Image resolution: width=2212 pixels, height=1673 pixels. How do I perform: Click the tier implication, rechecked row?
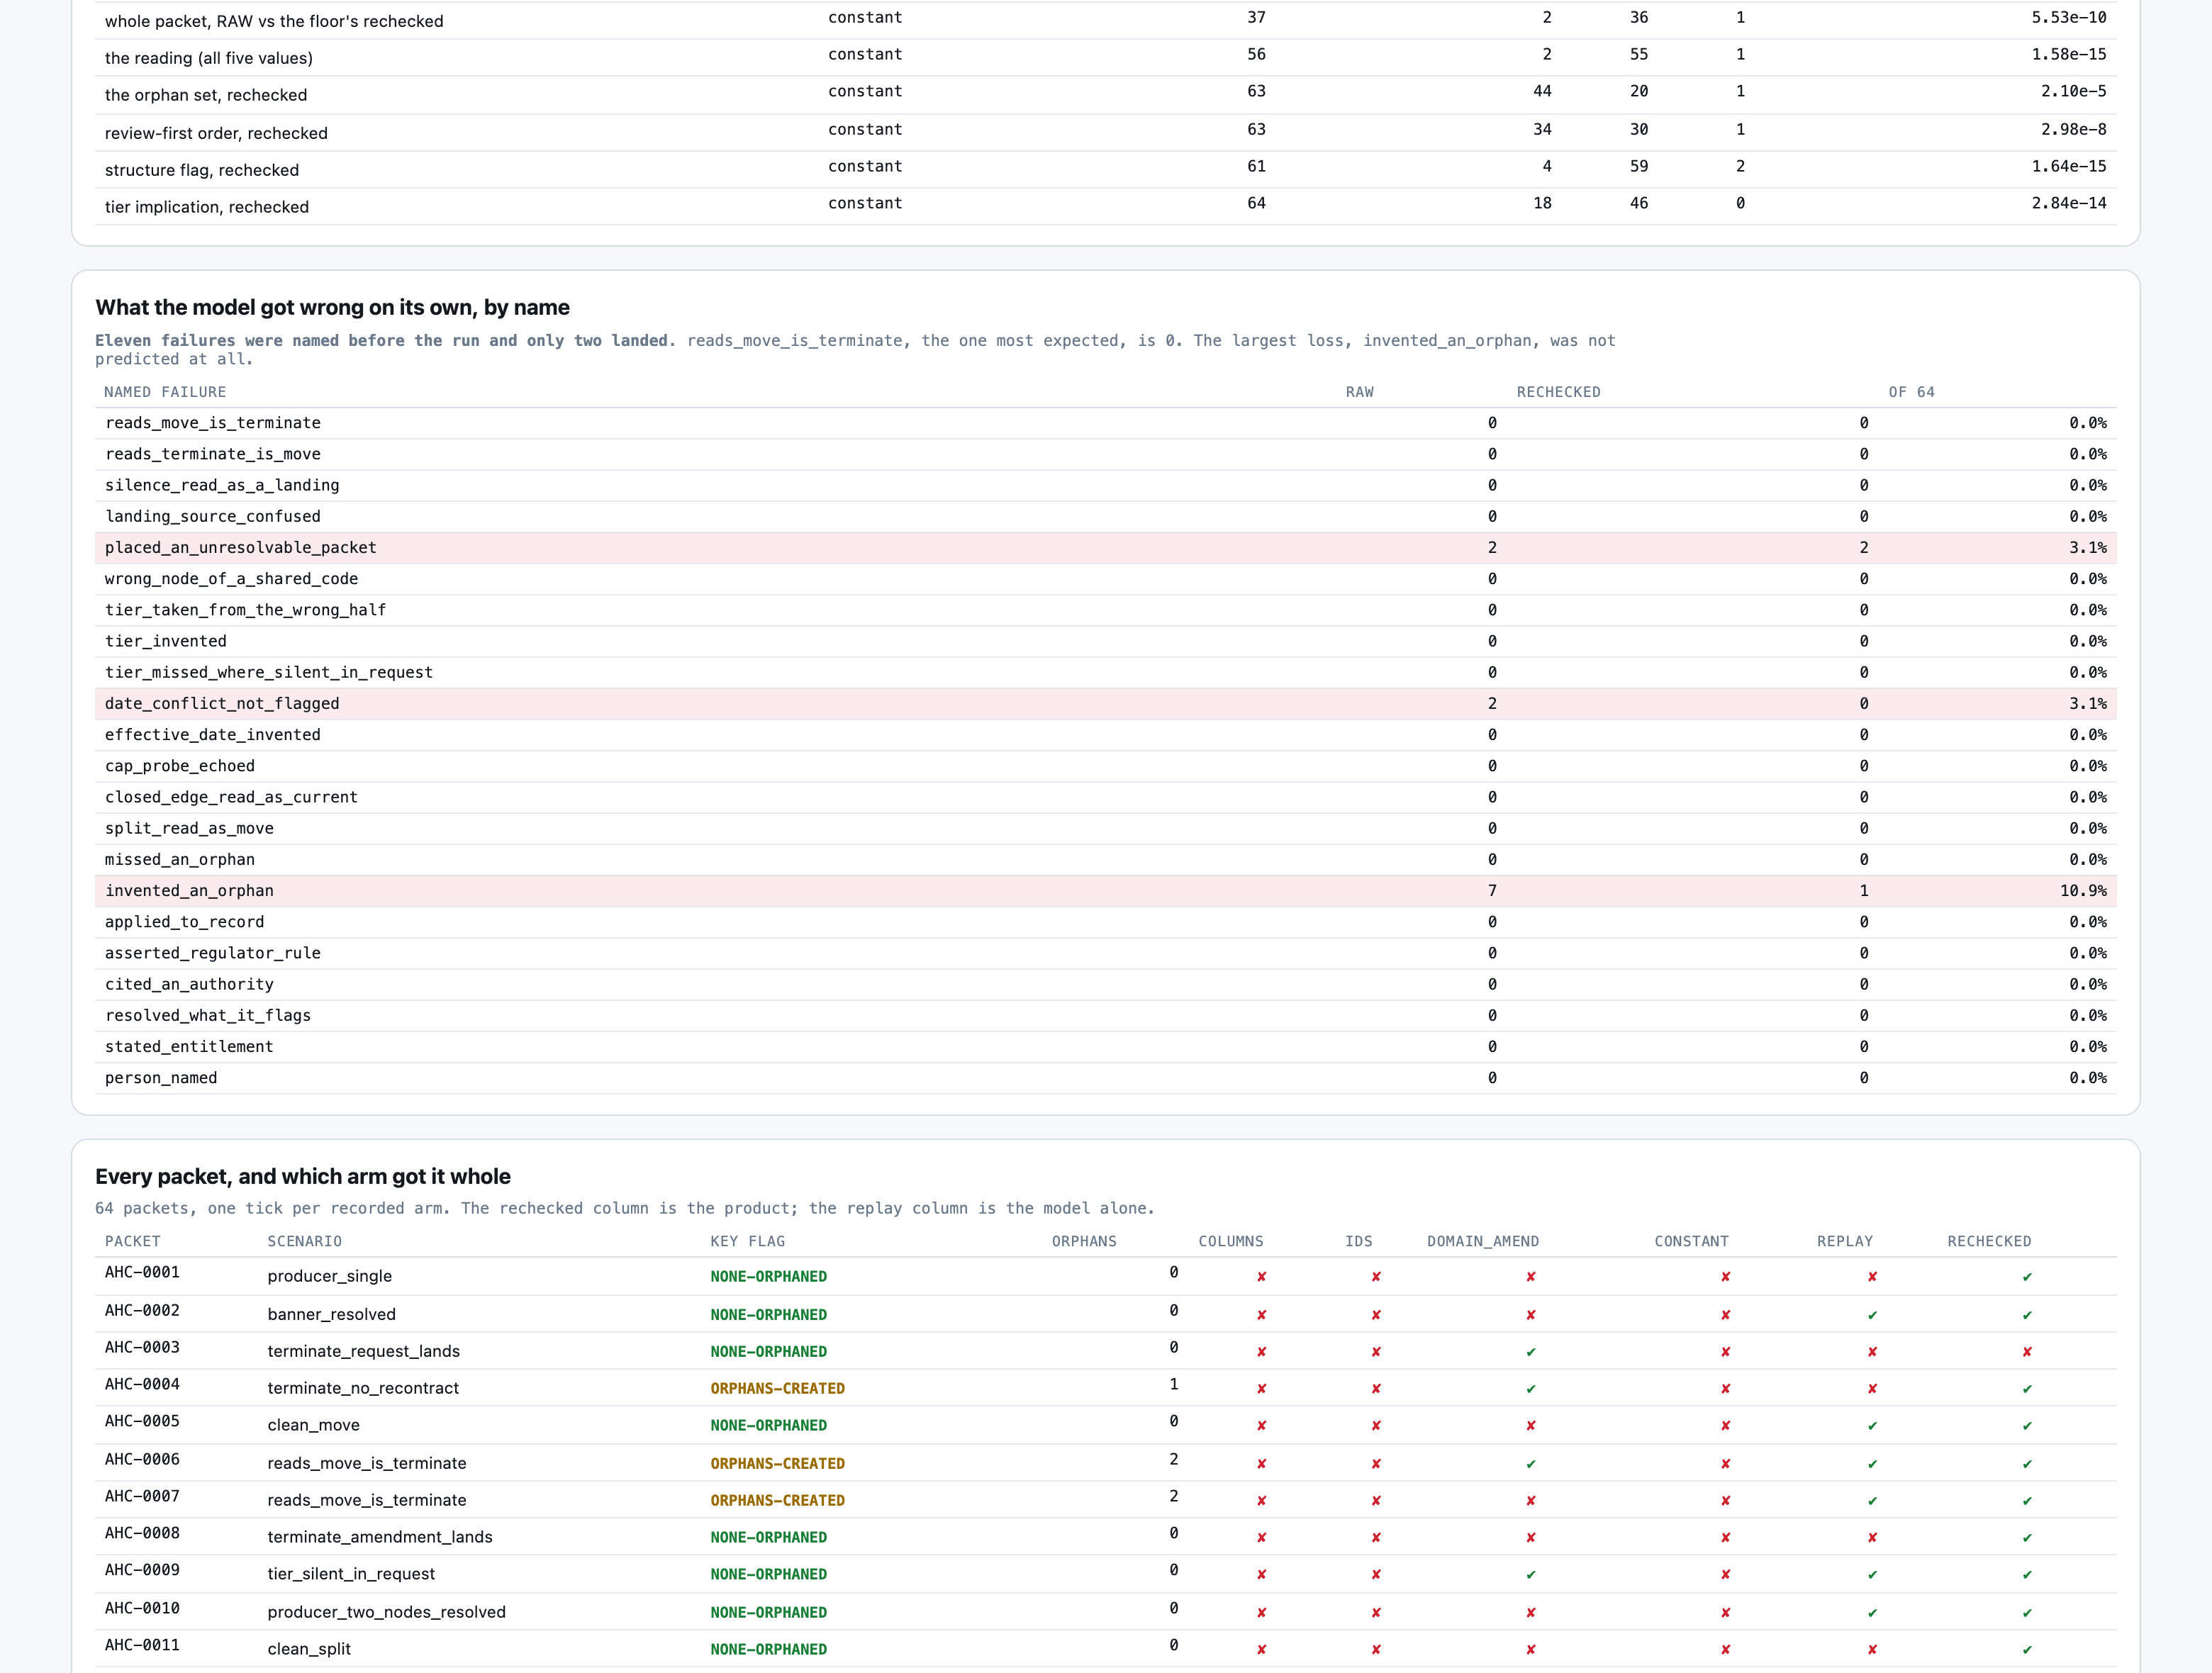pos(1105,206)
